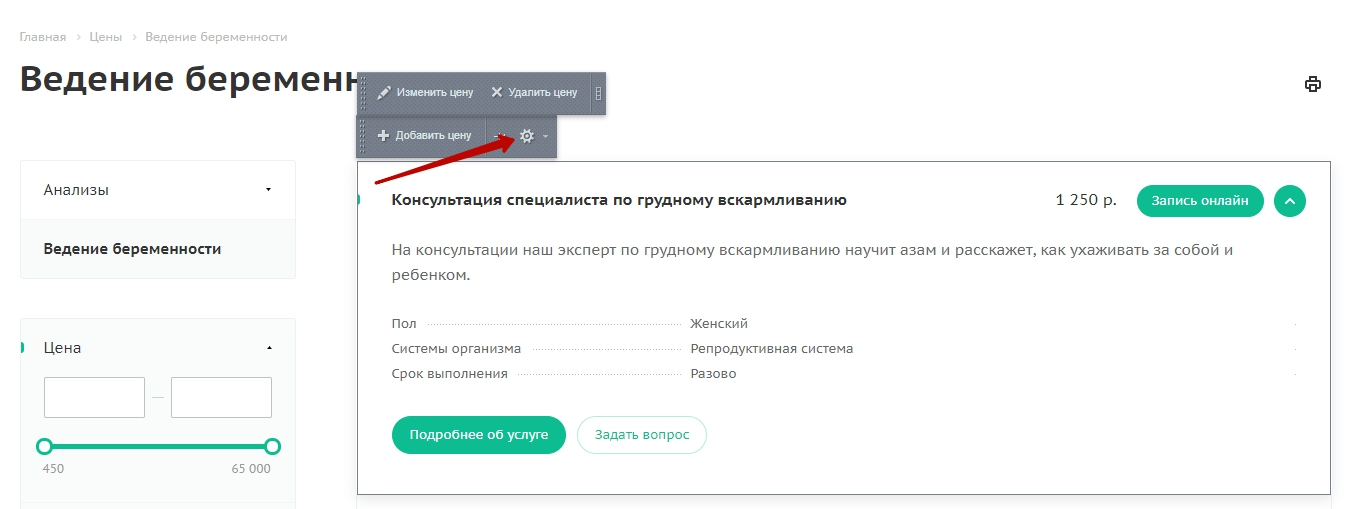Click the print icon on the page
This screenshot has height=509, width=1349.
pyautogui.click(x=1313, y=84)
